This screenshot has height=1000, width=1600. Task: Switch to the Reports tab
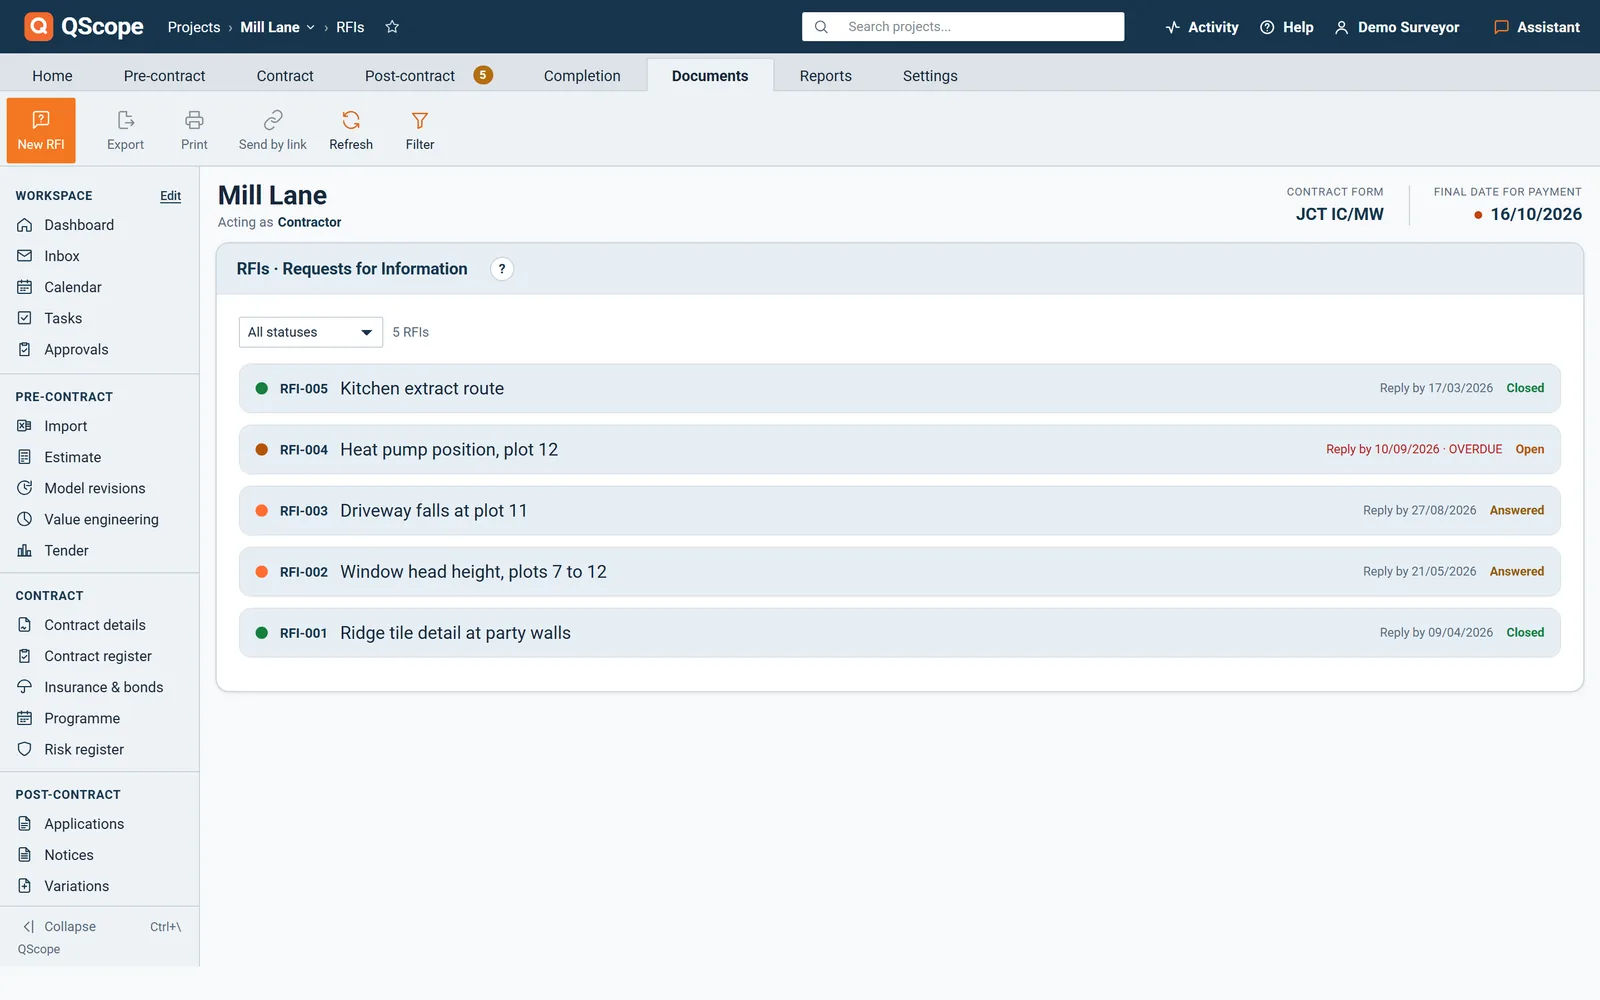tap(825, 76)
